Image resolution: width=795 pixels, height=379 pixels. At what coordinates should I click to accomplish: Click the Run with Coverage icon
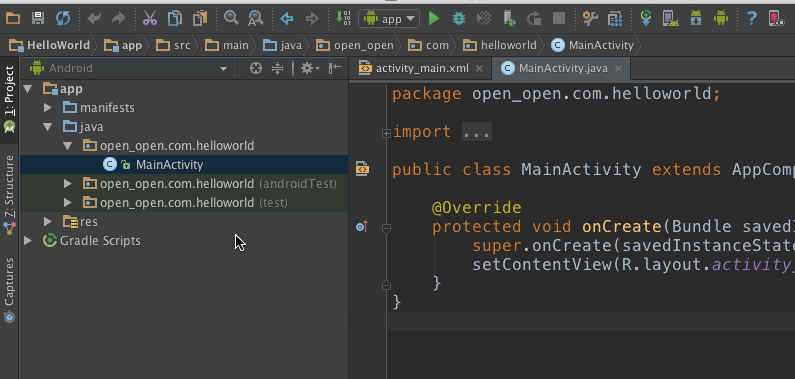484,19
